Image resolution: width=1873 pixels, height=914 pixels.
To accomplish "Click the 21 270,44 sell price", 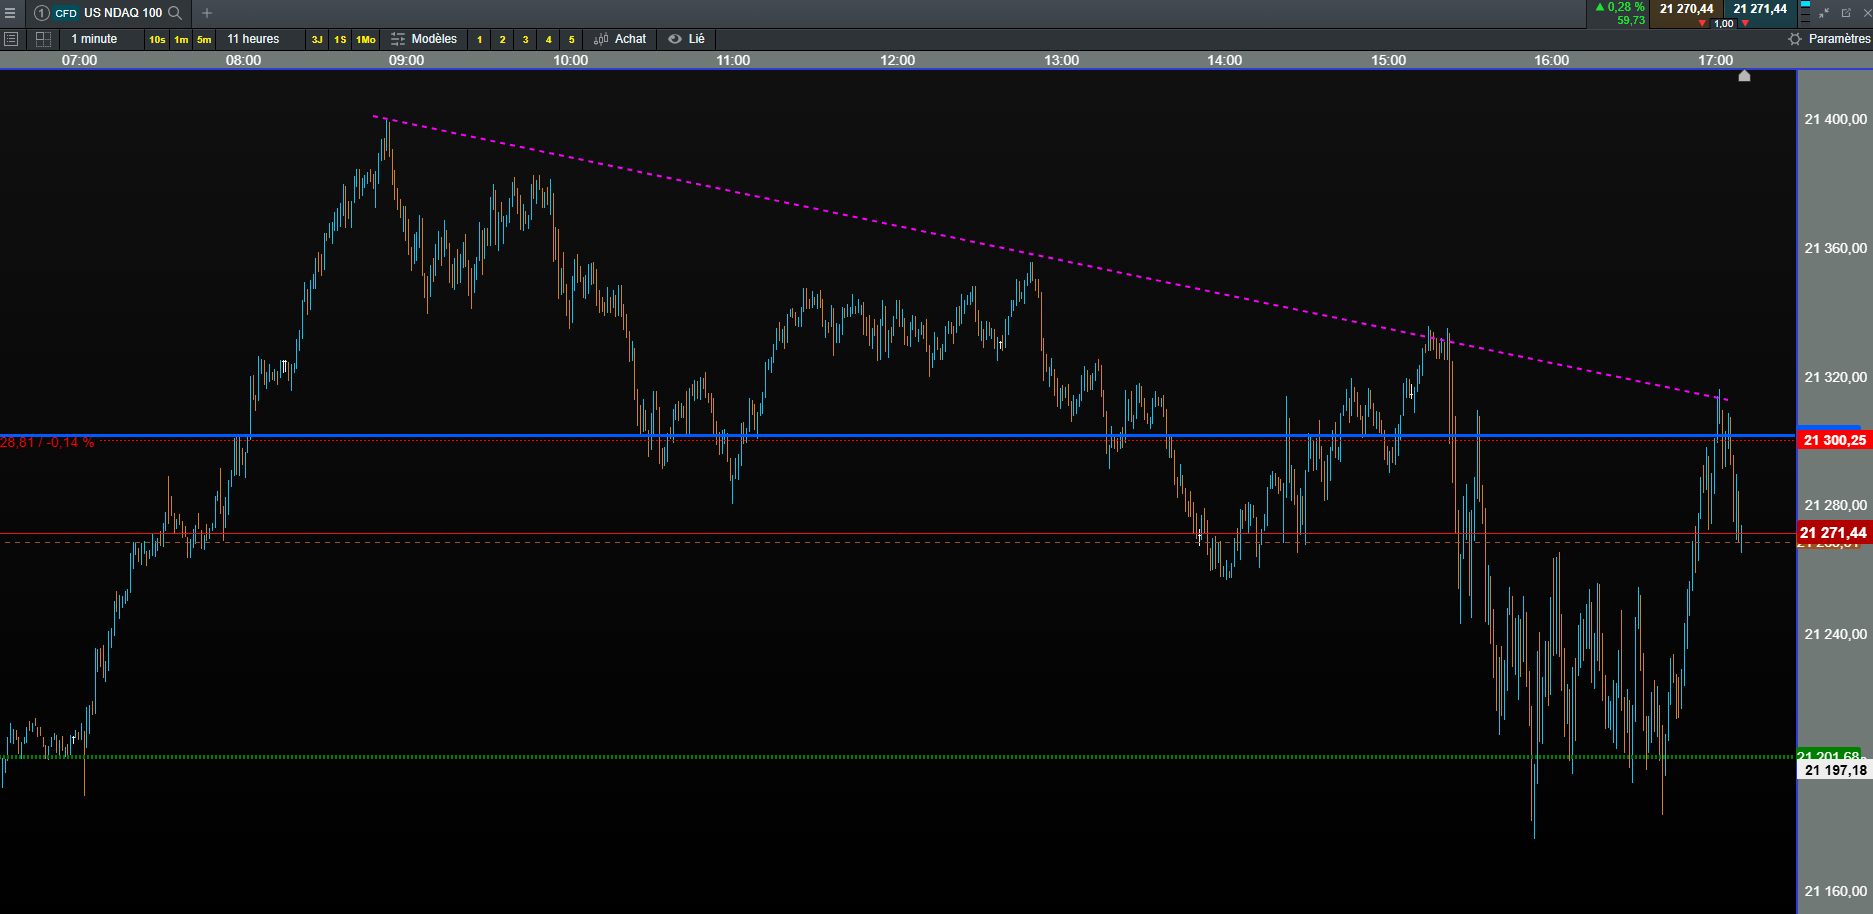I will pyautogui.click(x=1686, y=9).
